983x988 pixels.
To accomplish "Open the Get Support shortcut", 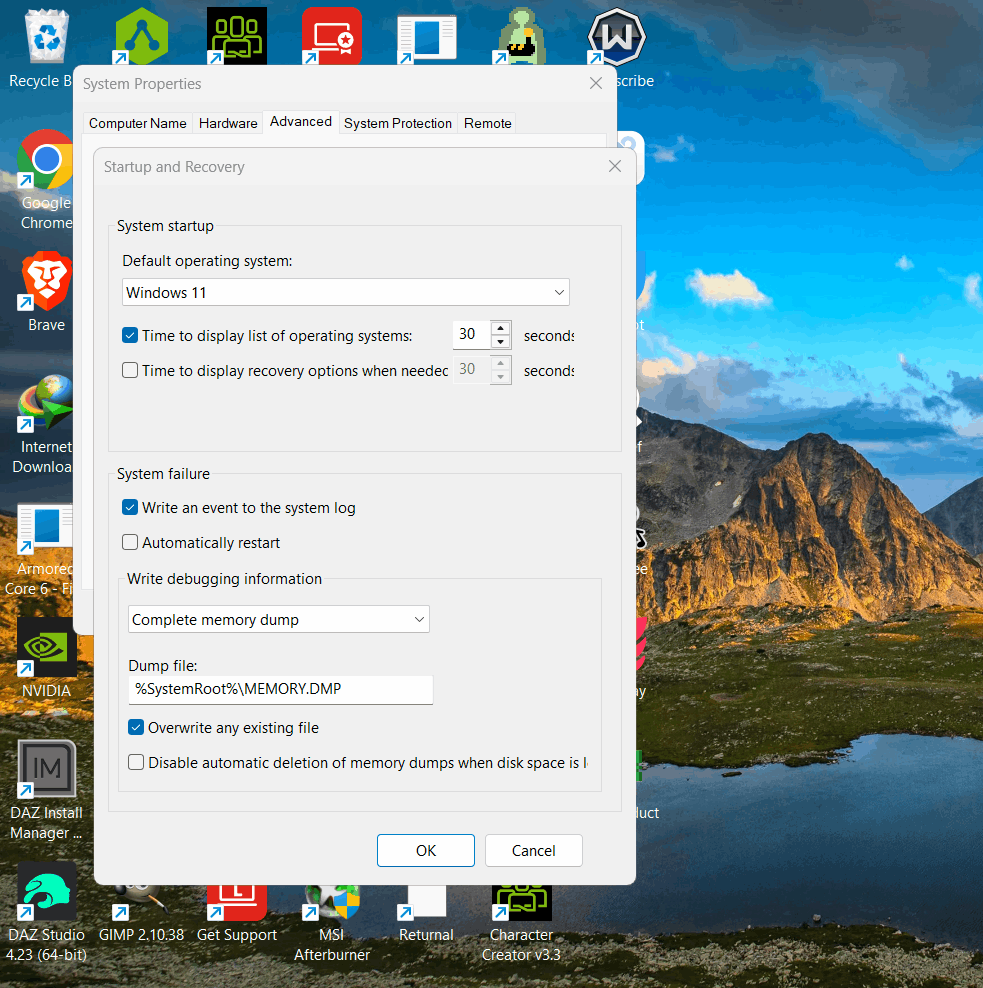I will tap(236, 902).
